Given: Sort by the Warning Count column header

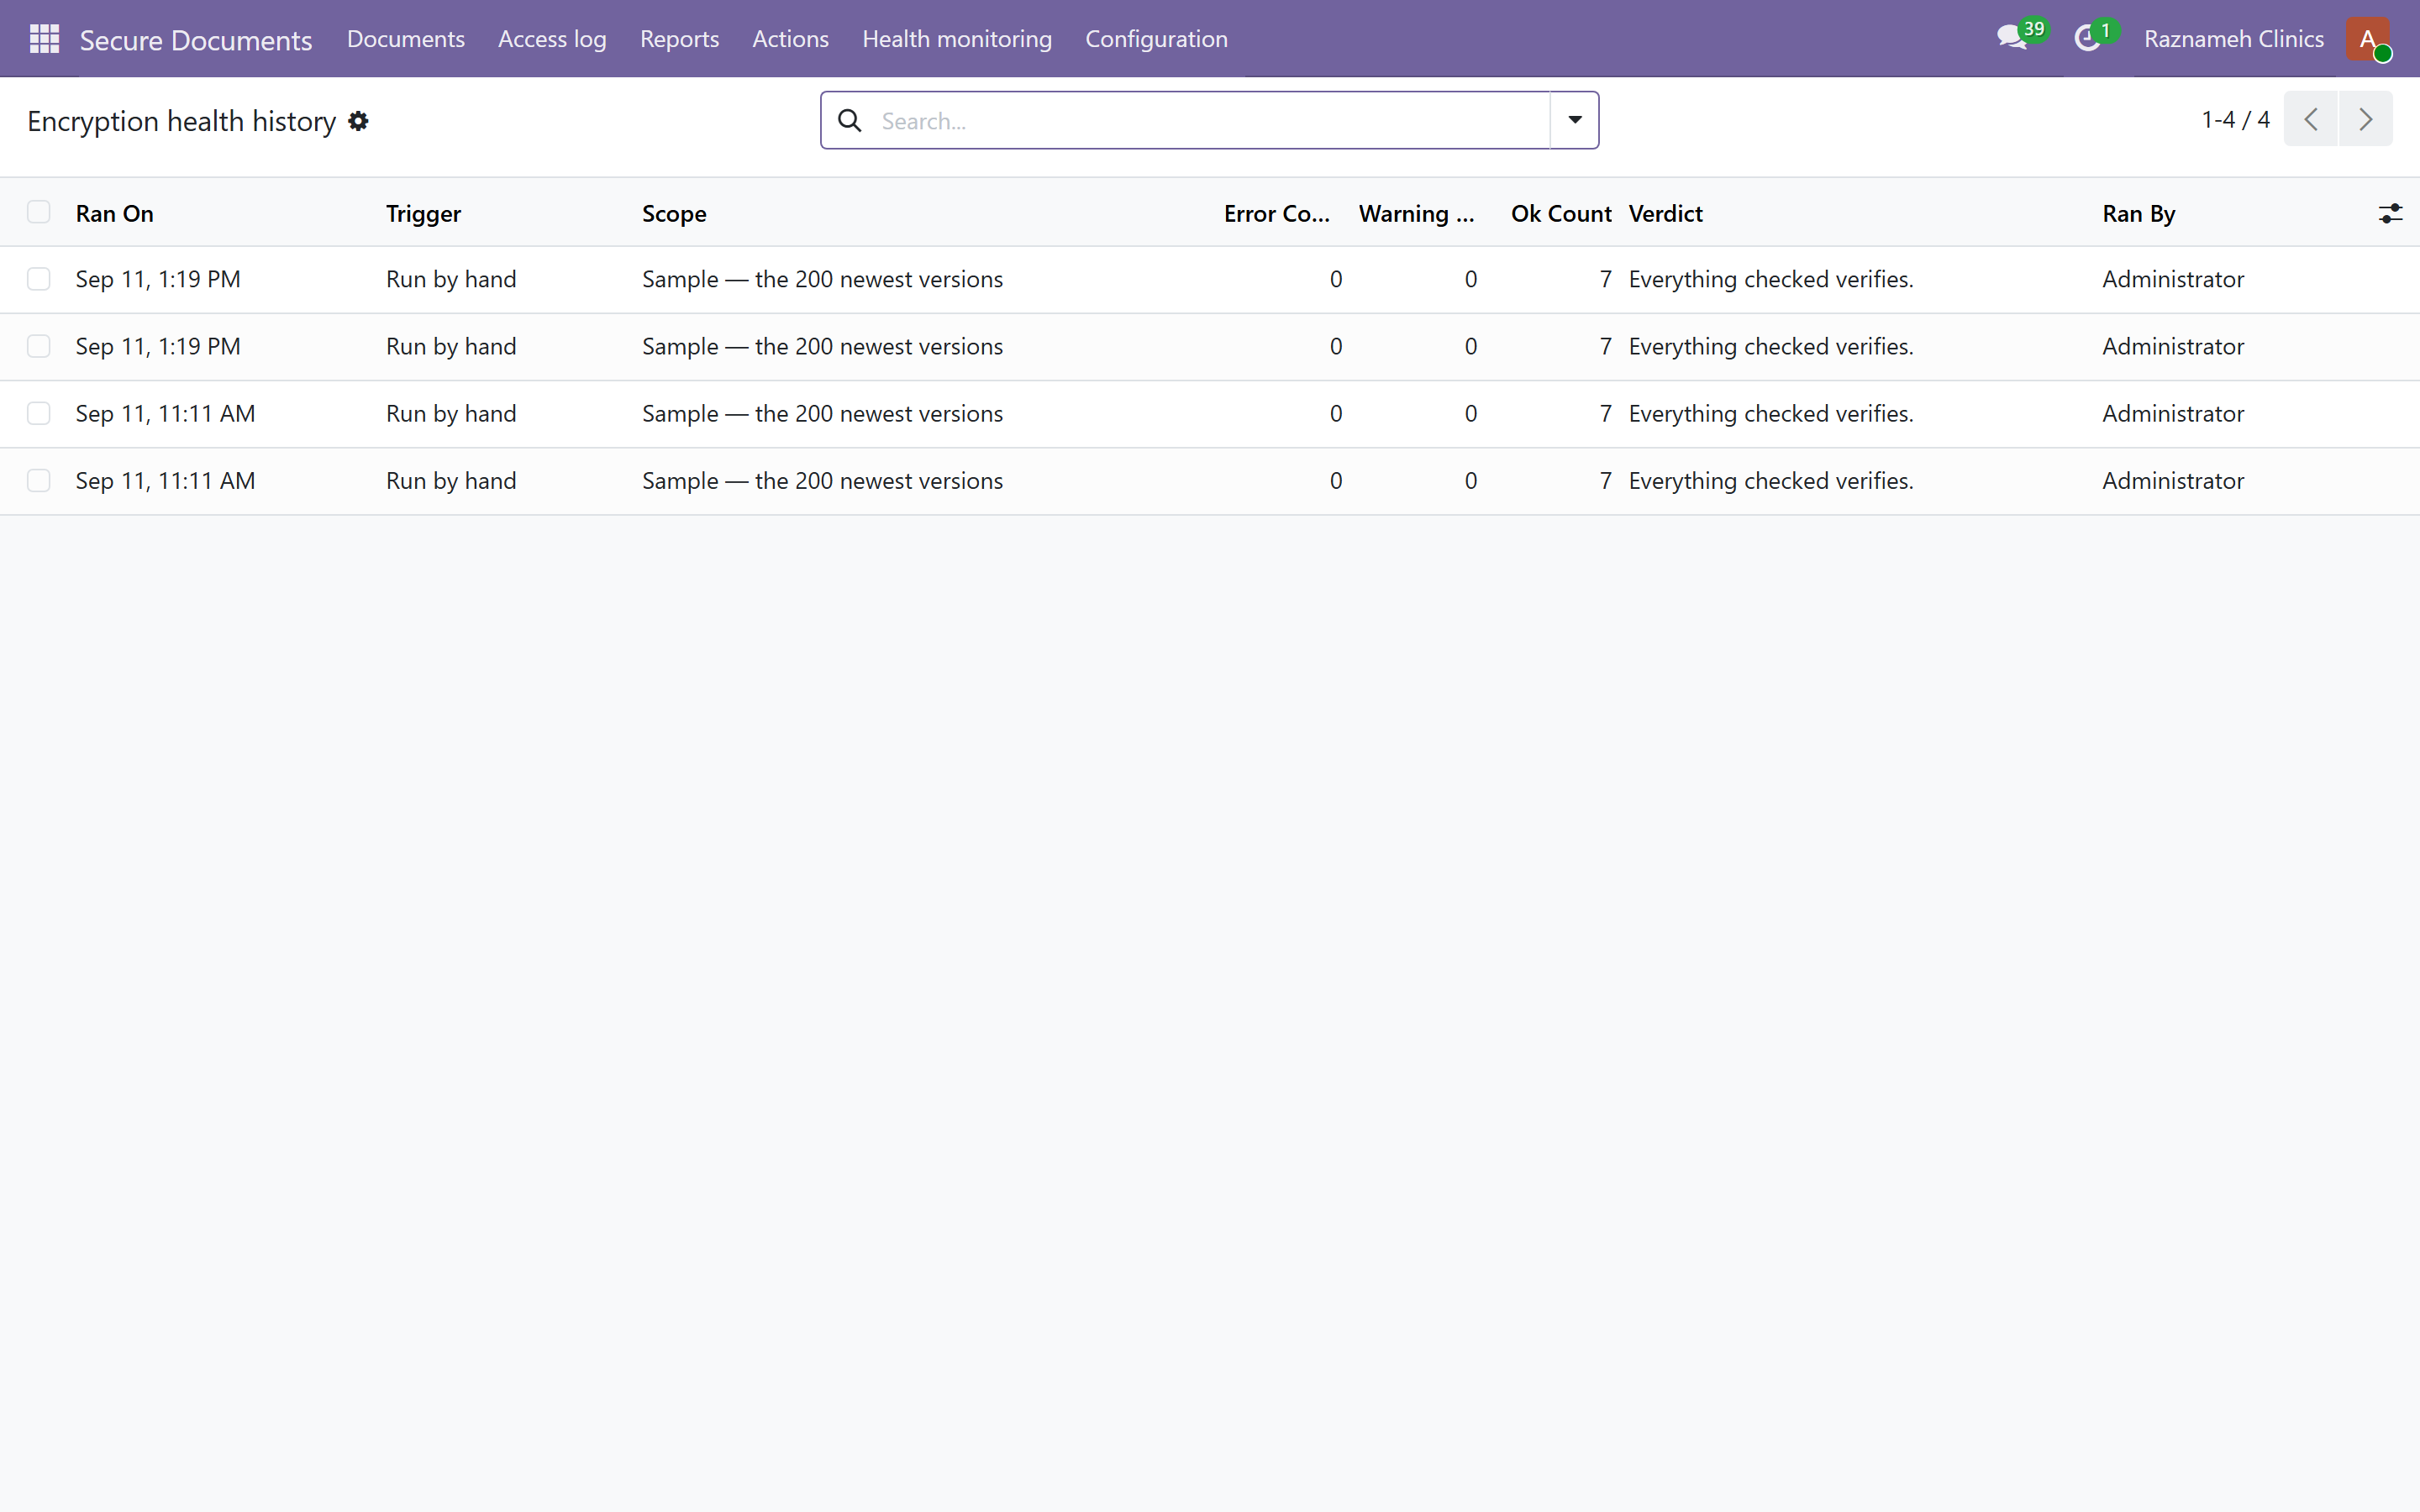Looking at the screenshot, I should (x=1416, y=213).
